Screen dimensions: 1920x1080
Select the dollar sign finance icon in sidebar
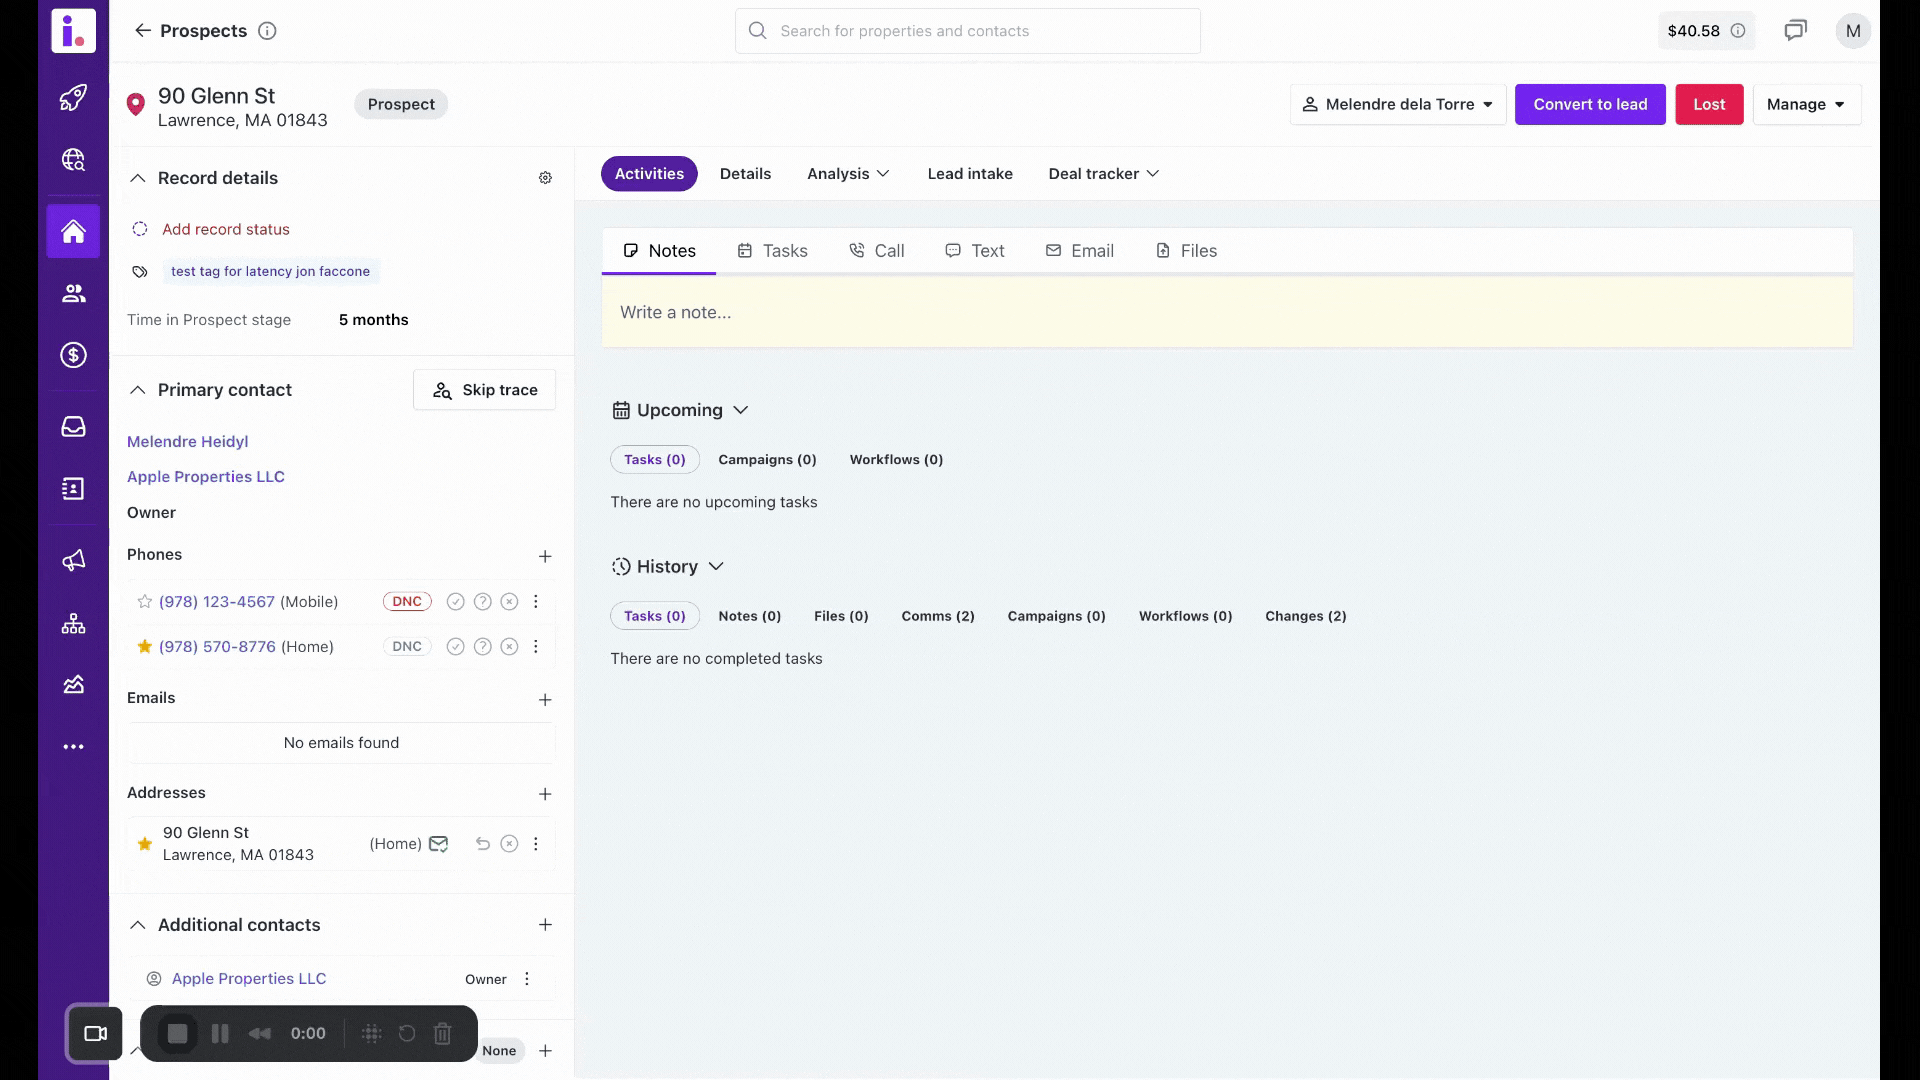tap(73, 355)
